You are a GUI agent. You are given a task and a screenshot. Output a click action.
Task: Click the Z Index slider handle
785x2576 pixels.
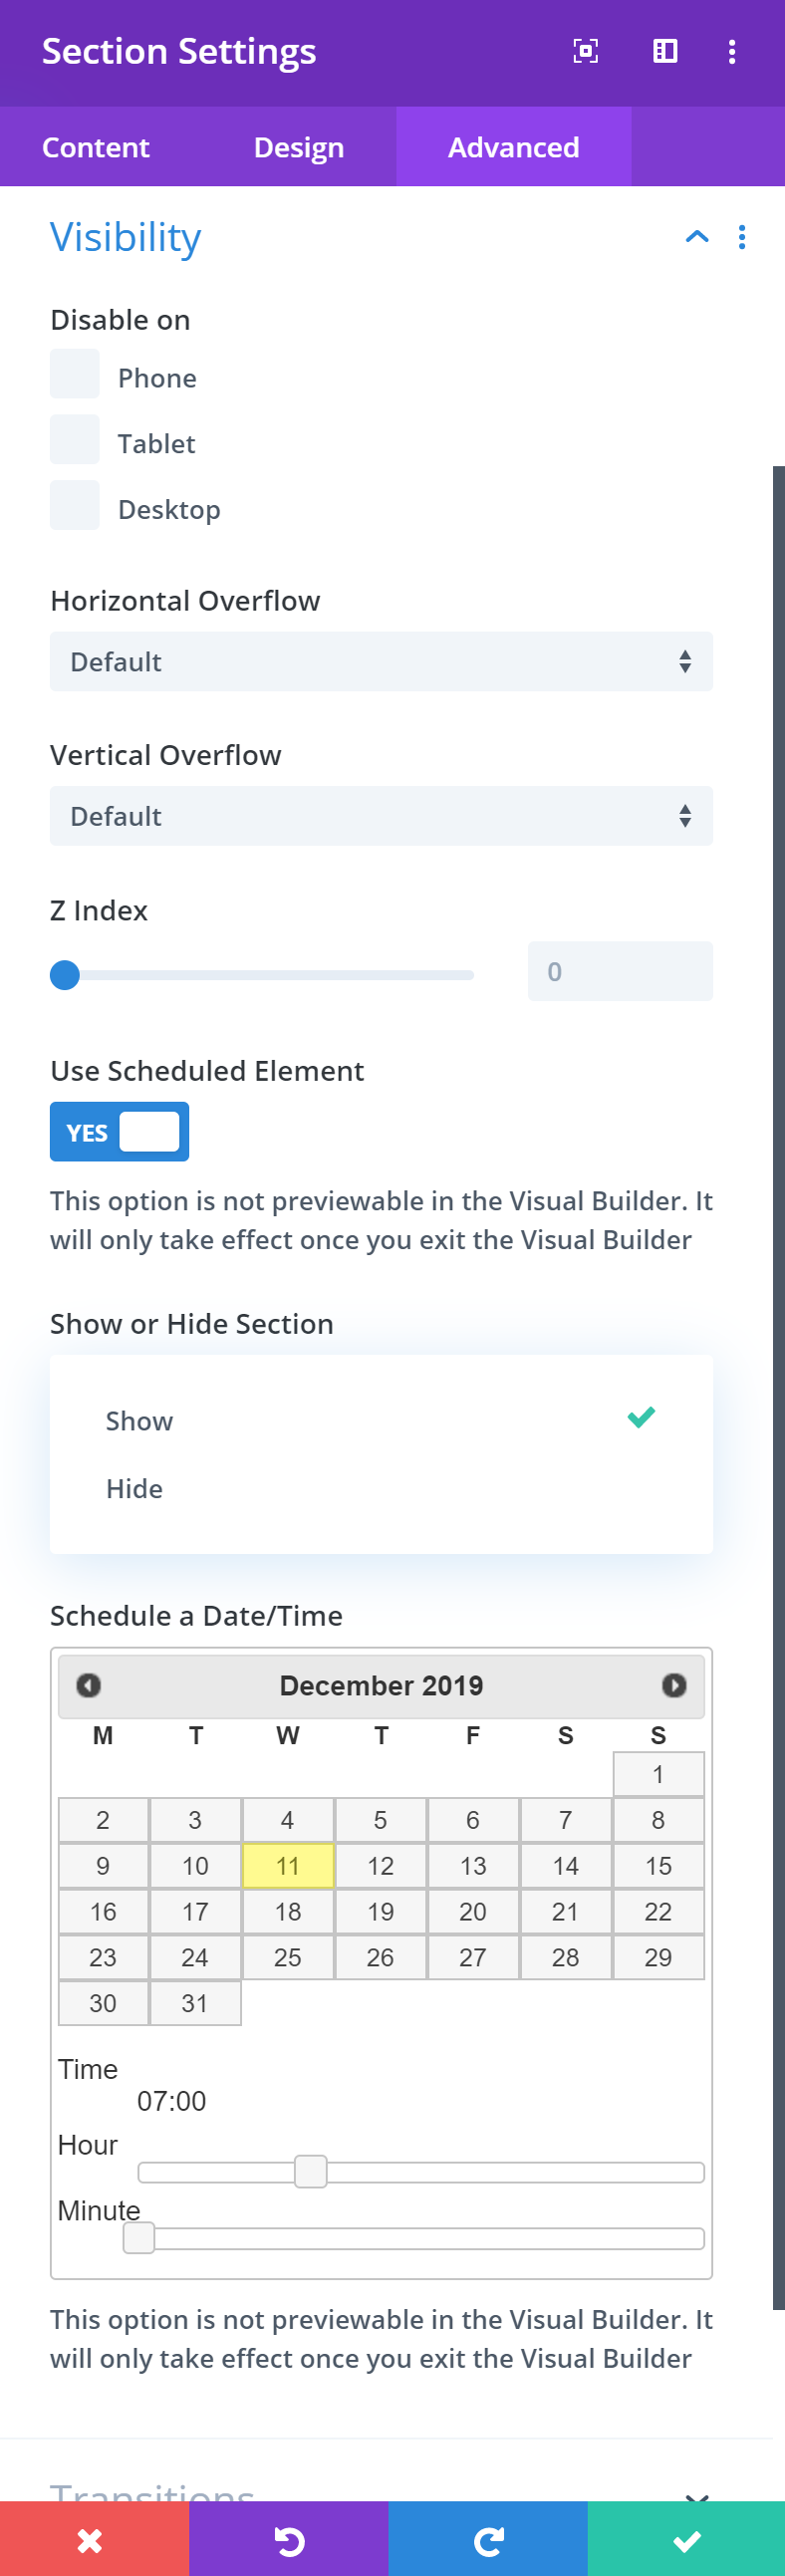65,975
